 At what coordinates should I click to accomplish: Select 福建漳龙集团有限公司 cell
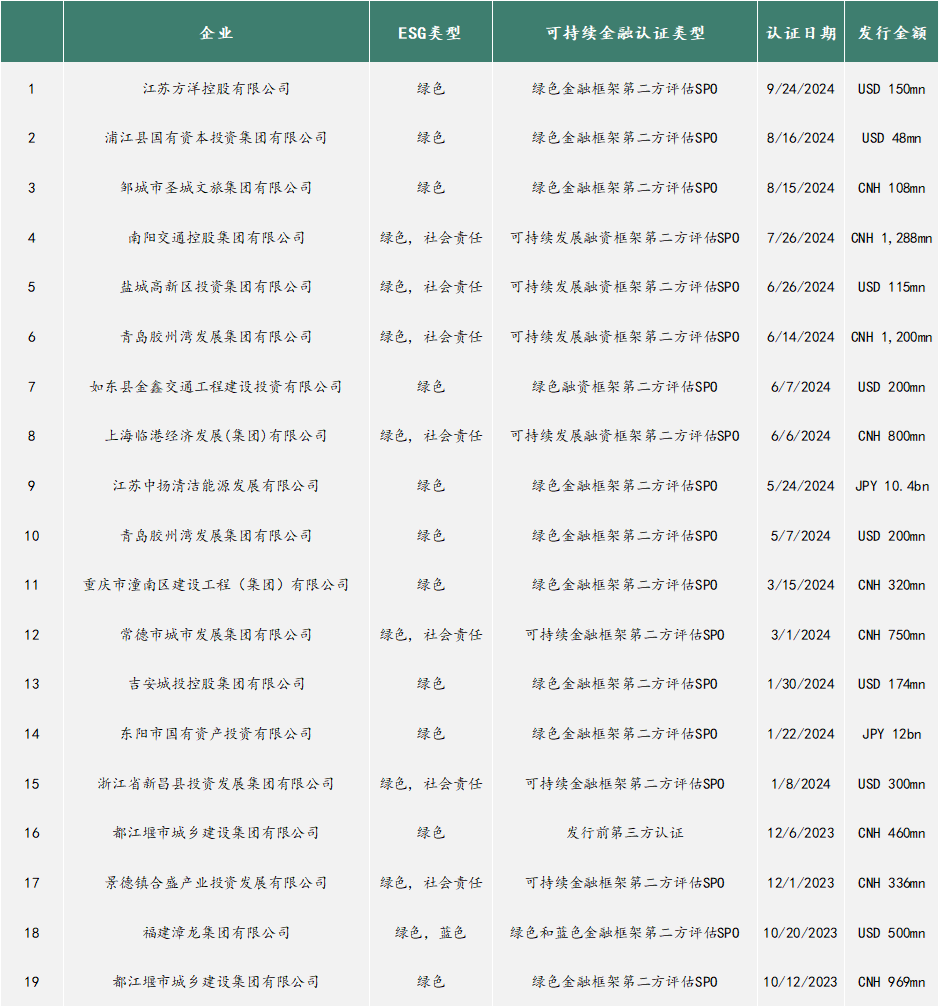pyautogui.click(x=216, y=933)
